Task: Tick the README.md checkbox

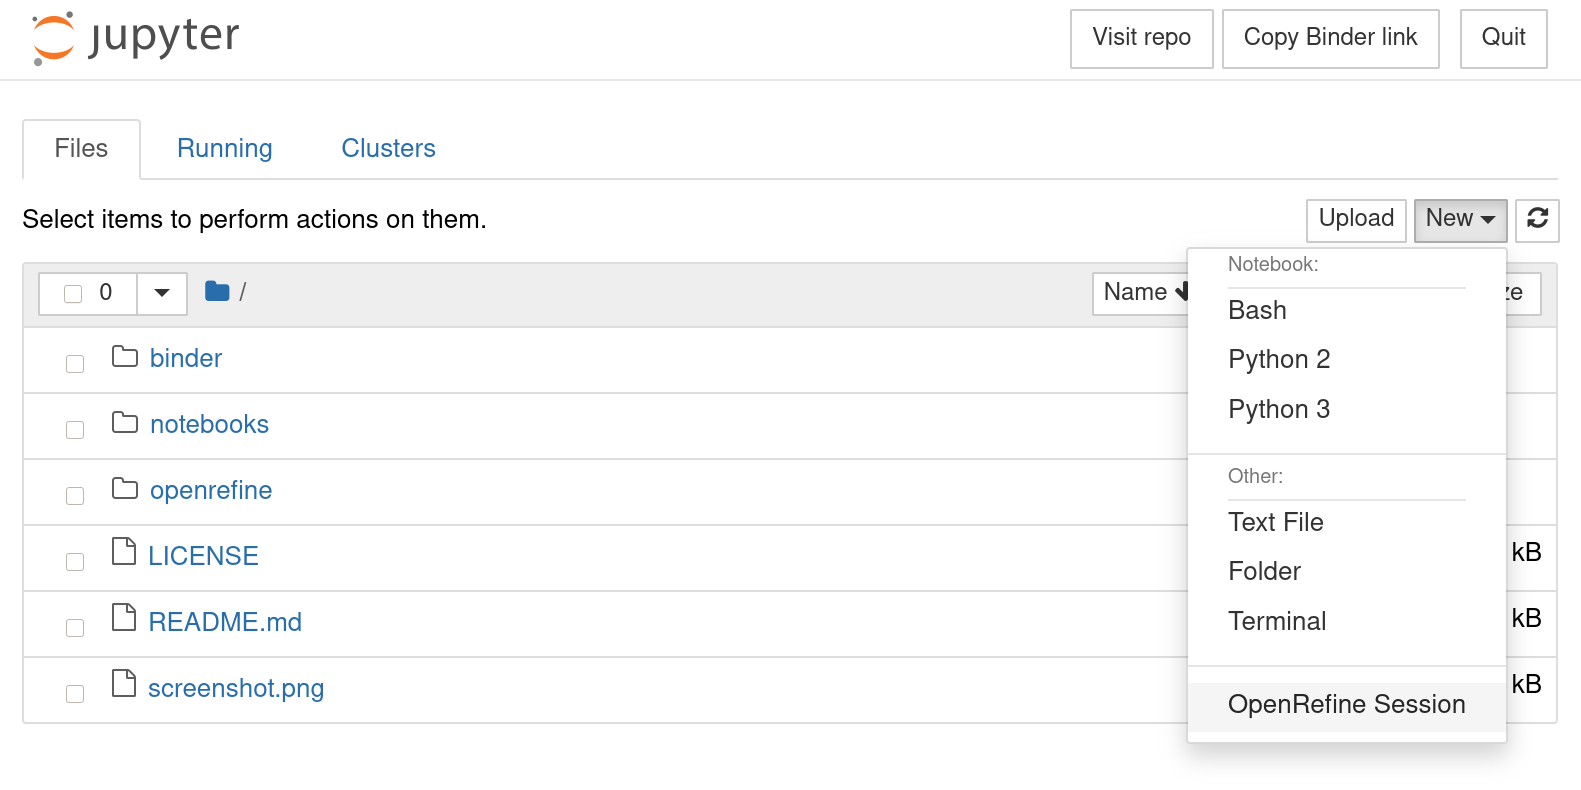Action: tap(75, 628)
